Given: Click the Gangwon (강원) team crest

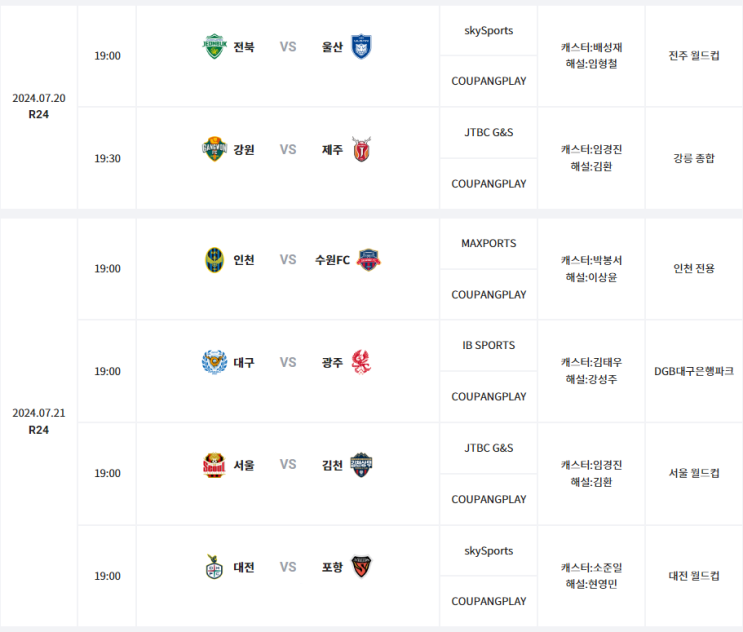Looking at the screenshot, I should pos(213,149).
